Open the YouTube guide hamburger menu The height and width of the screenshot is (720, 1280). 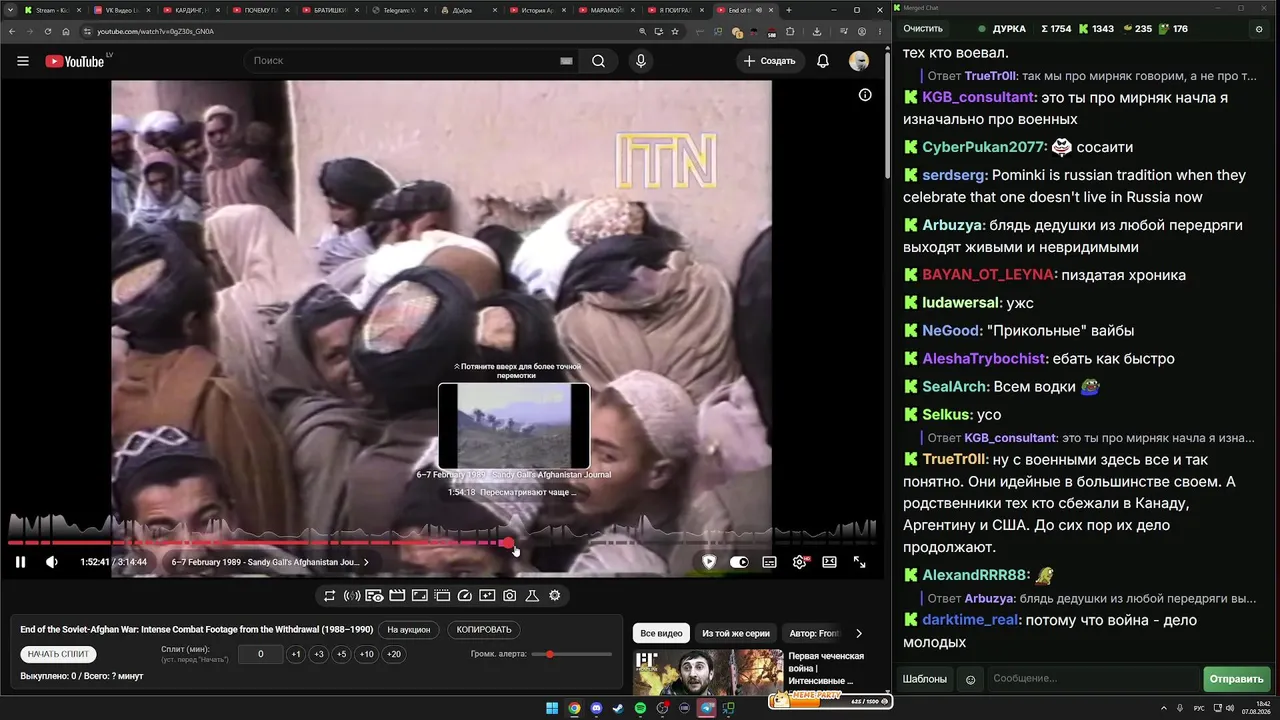(x=23, y=61)
